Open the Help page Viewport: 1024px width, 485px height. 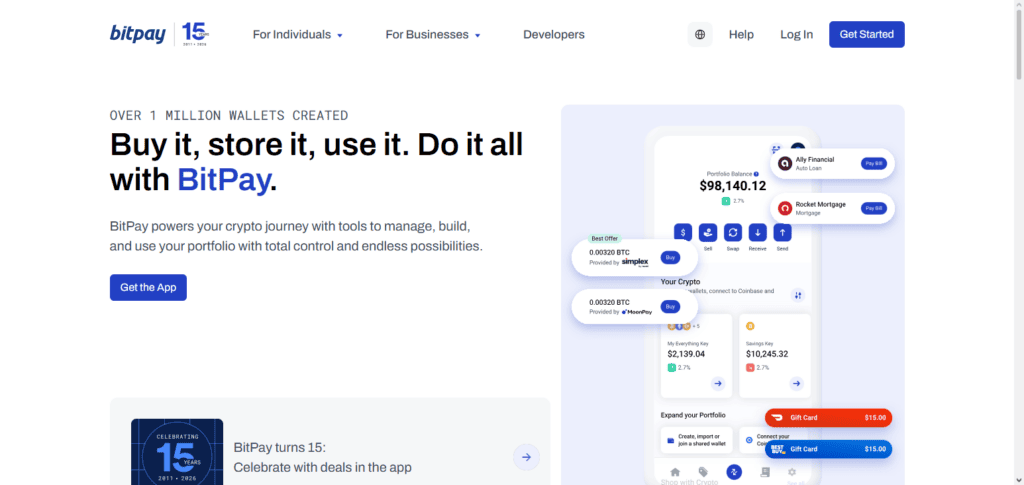(x=741, y=35)
